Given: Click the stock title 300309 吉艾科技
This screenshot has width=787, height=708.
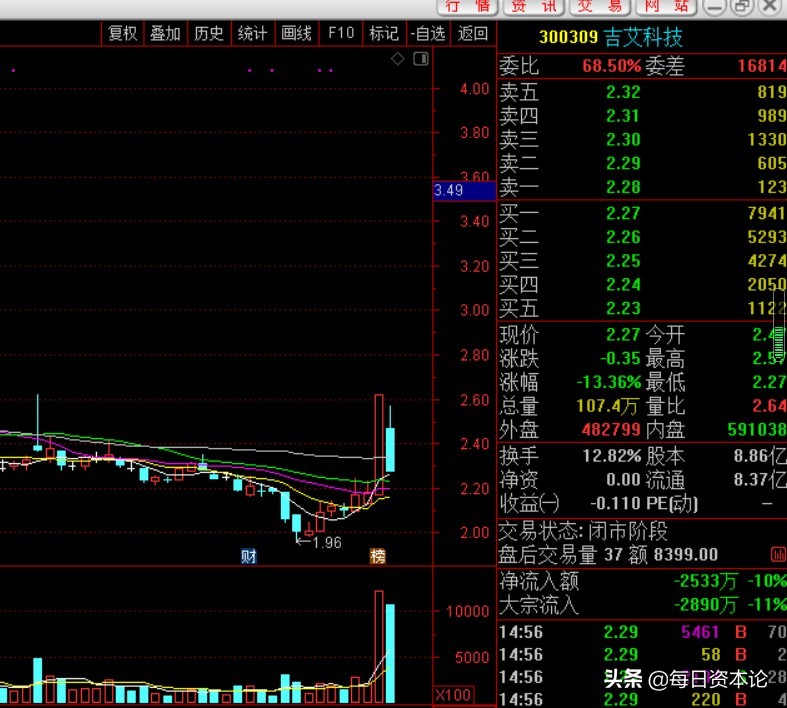Looking at the screenshot, I should (x=610, y=37).
